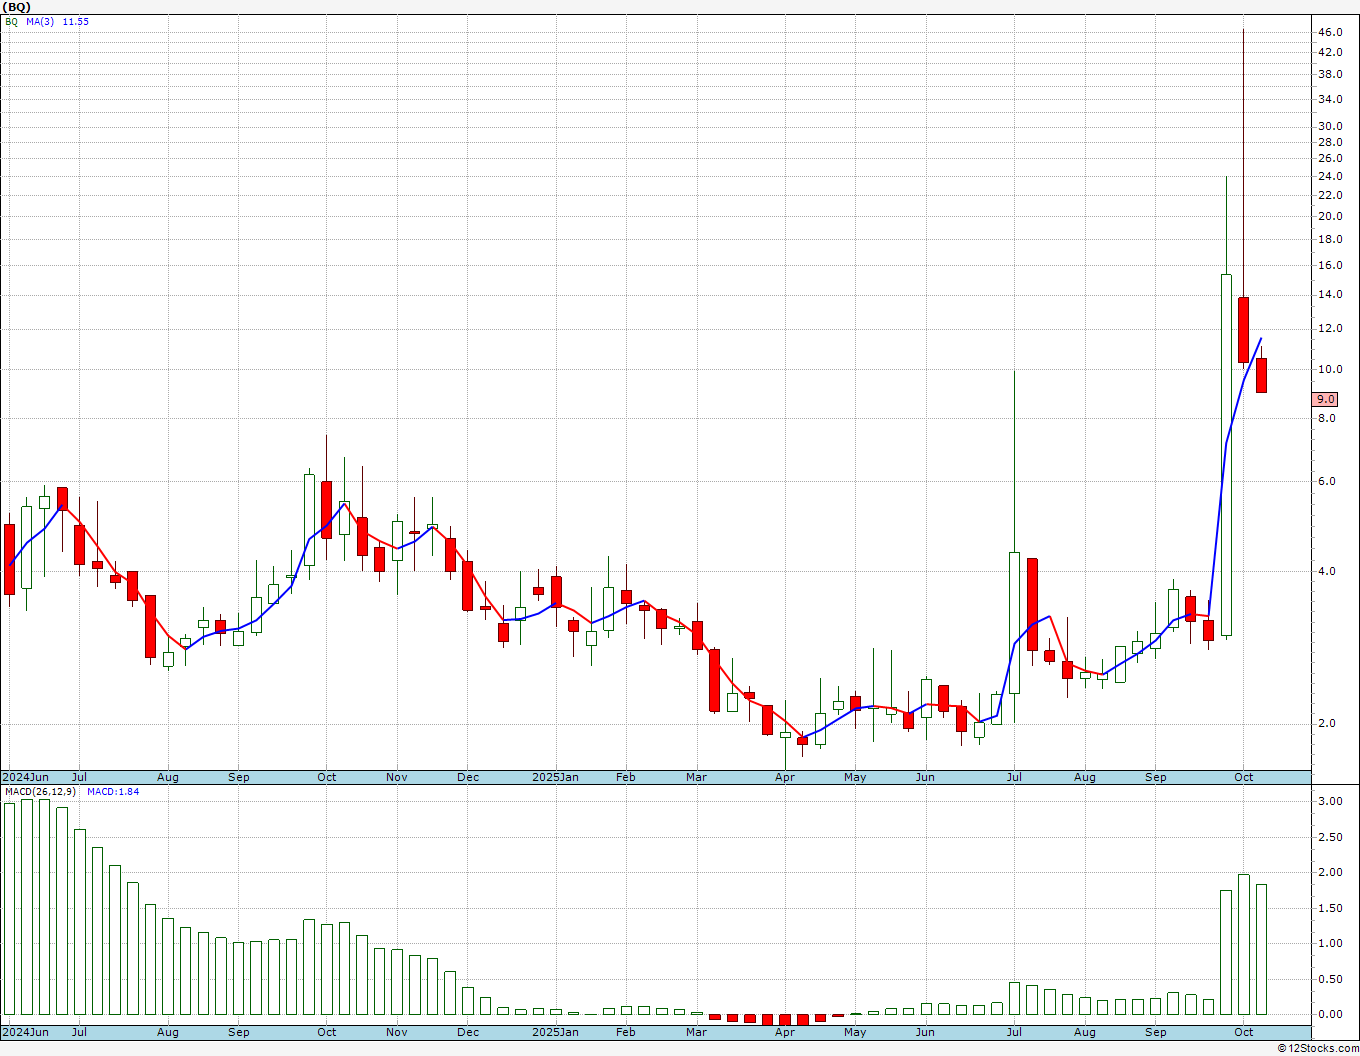Viewport: 1360px width, 1056px height.
Task: Select Nov on the price chart axis
Action: 397,777
